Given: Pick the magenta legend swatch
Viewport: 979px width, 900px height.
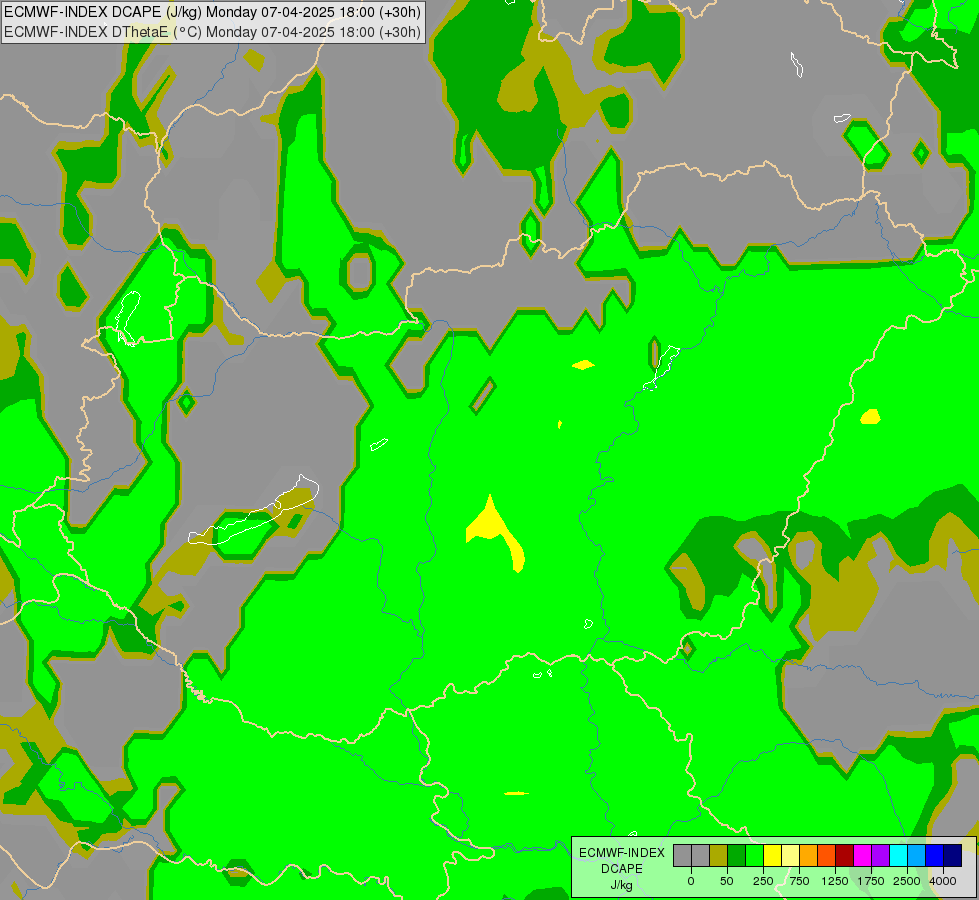Looking at the screenshot, I should pos(863,856).
